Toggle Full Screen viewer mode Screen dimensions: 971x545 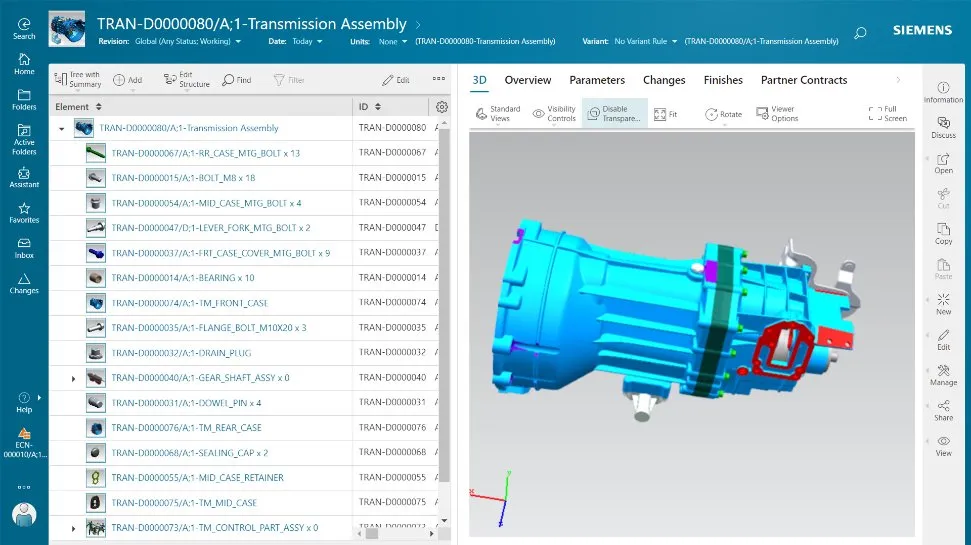point(887,114)
